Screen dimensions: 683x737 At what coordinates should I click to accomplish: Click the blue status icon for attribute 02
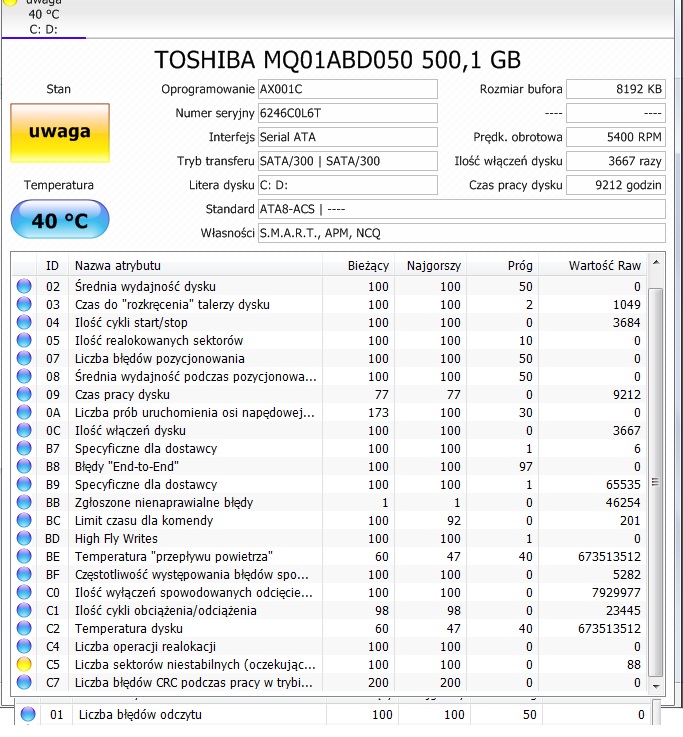click(x=24, y=286)
